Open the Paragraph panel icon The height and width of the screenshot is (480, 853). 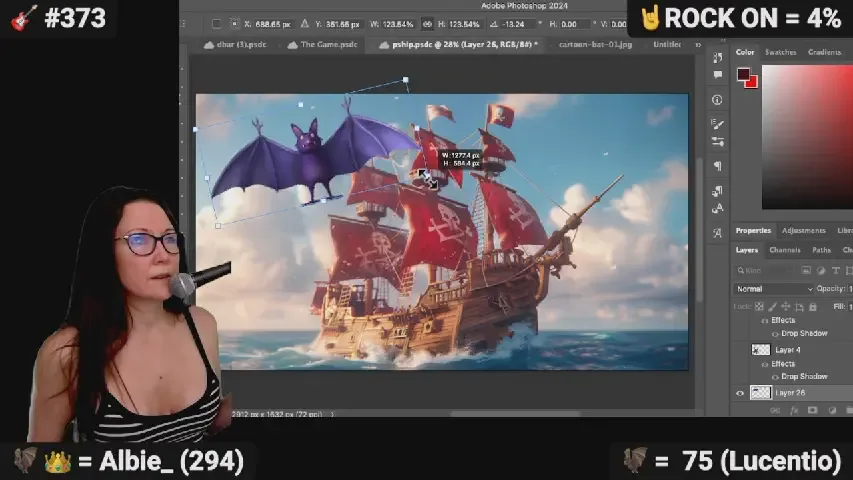[x=717, y=166]
